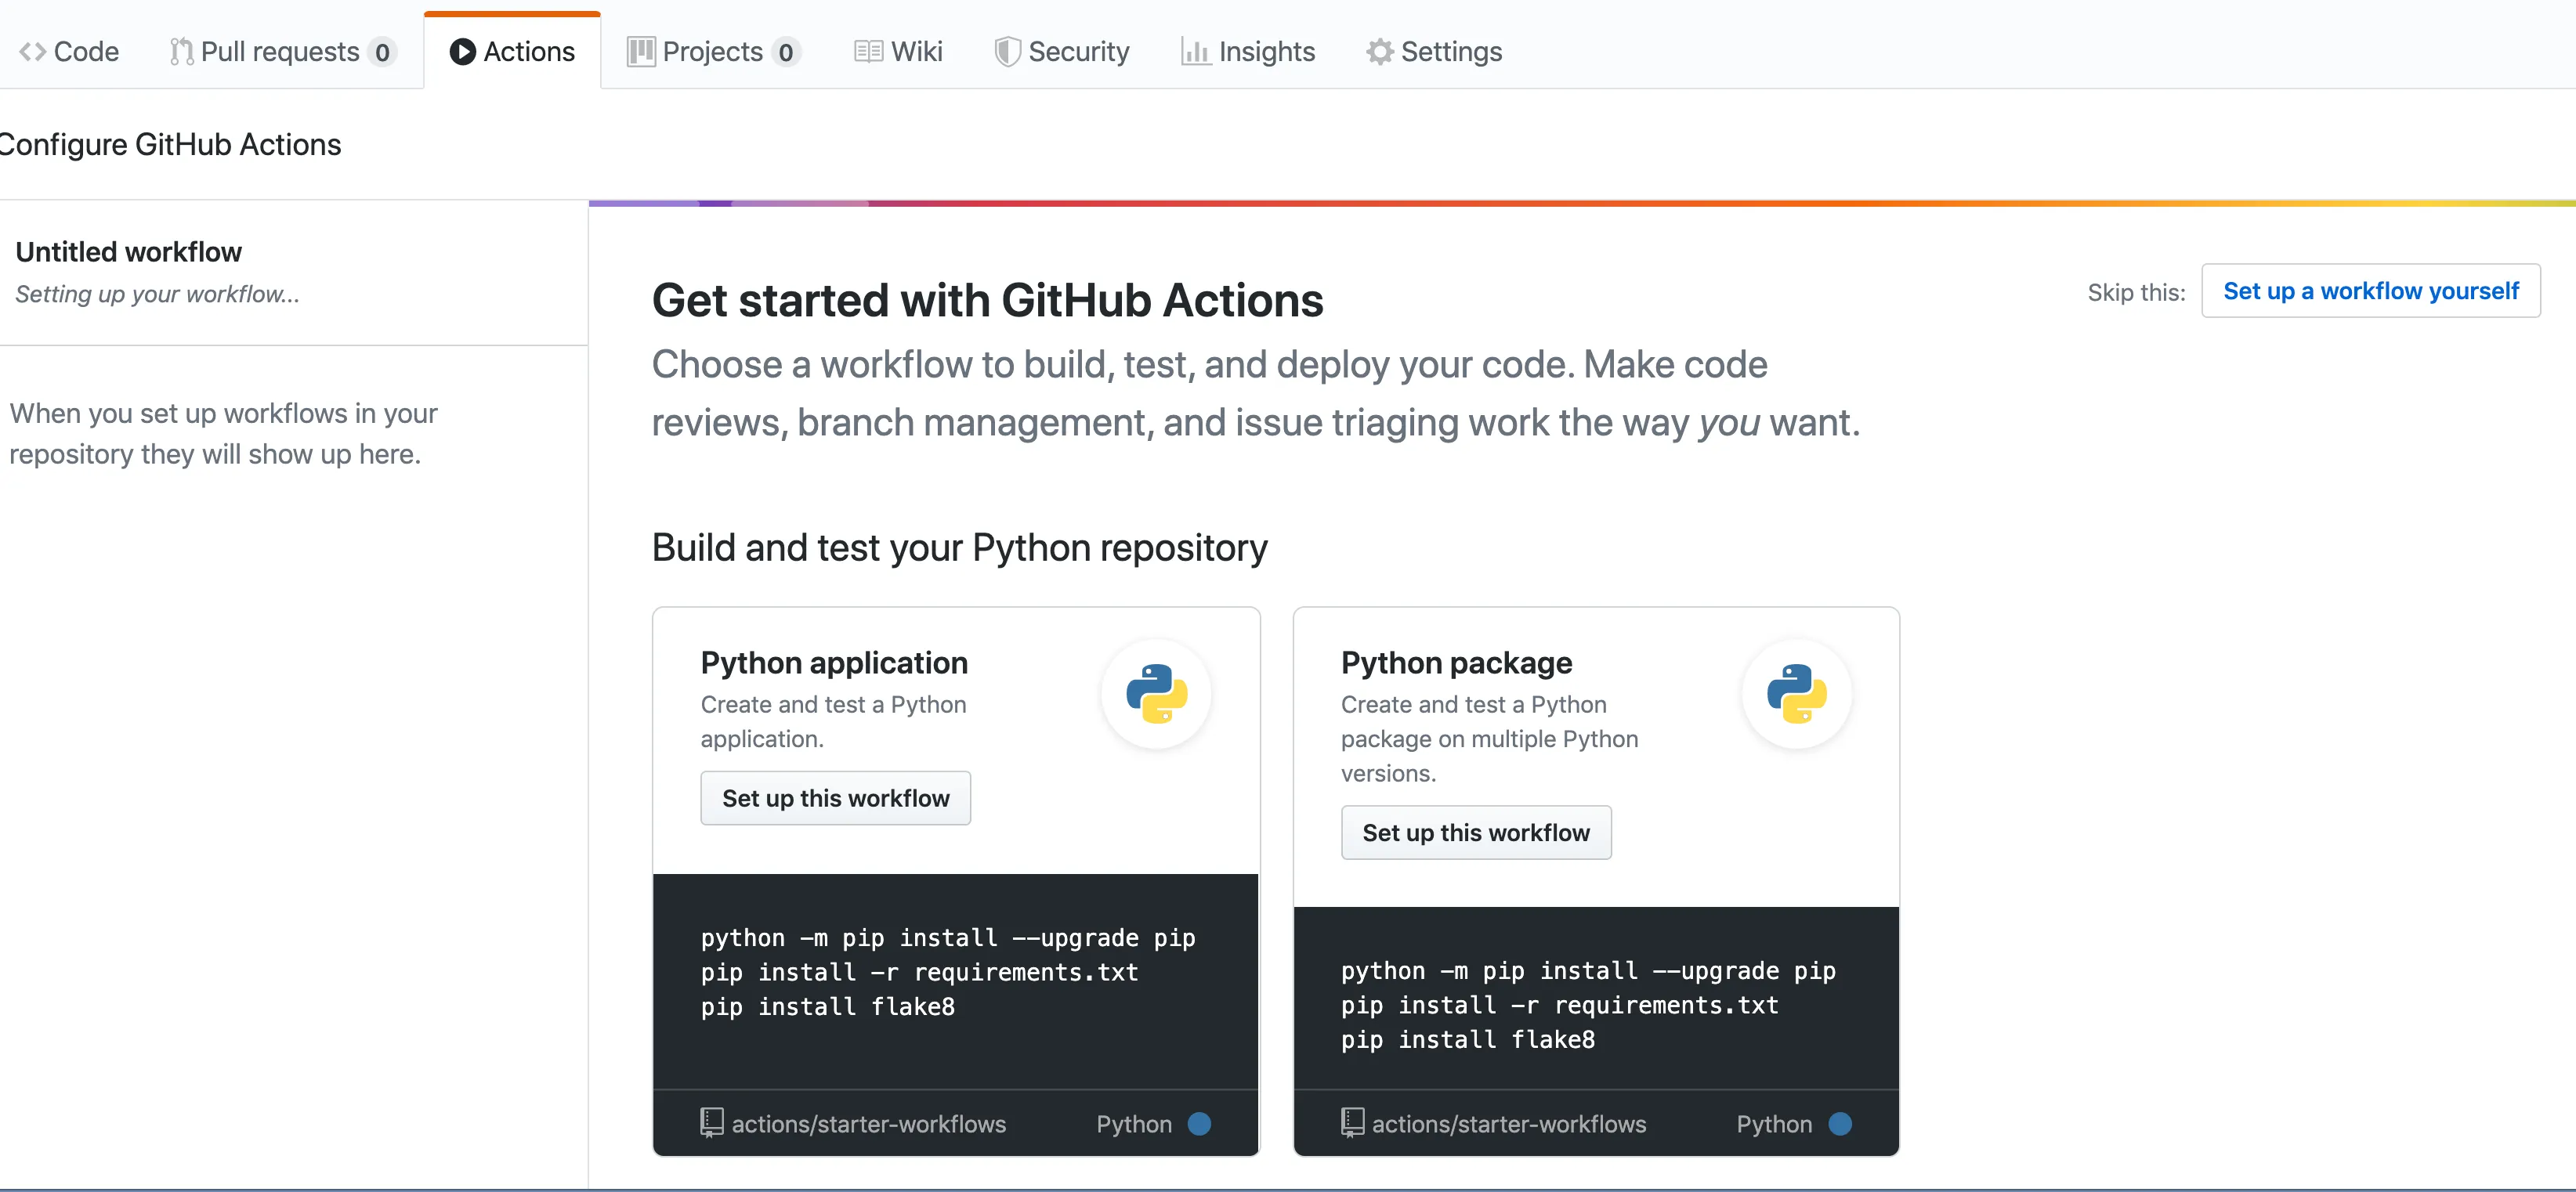The width and height of the screenshot is (2576, 1192).
Task: Click blue Python language dot on package card
Action: click(1840, 1124)
